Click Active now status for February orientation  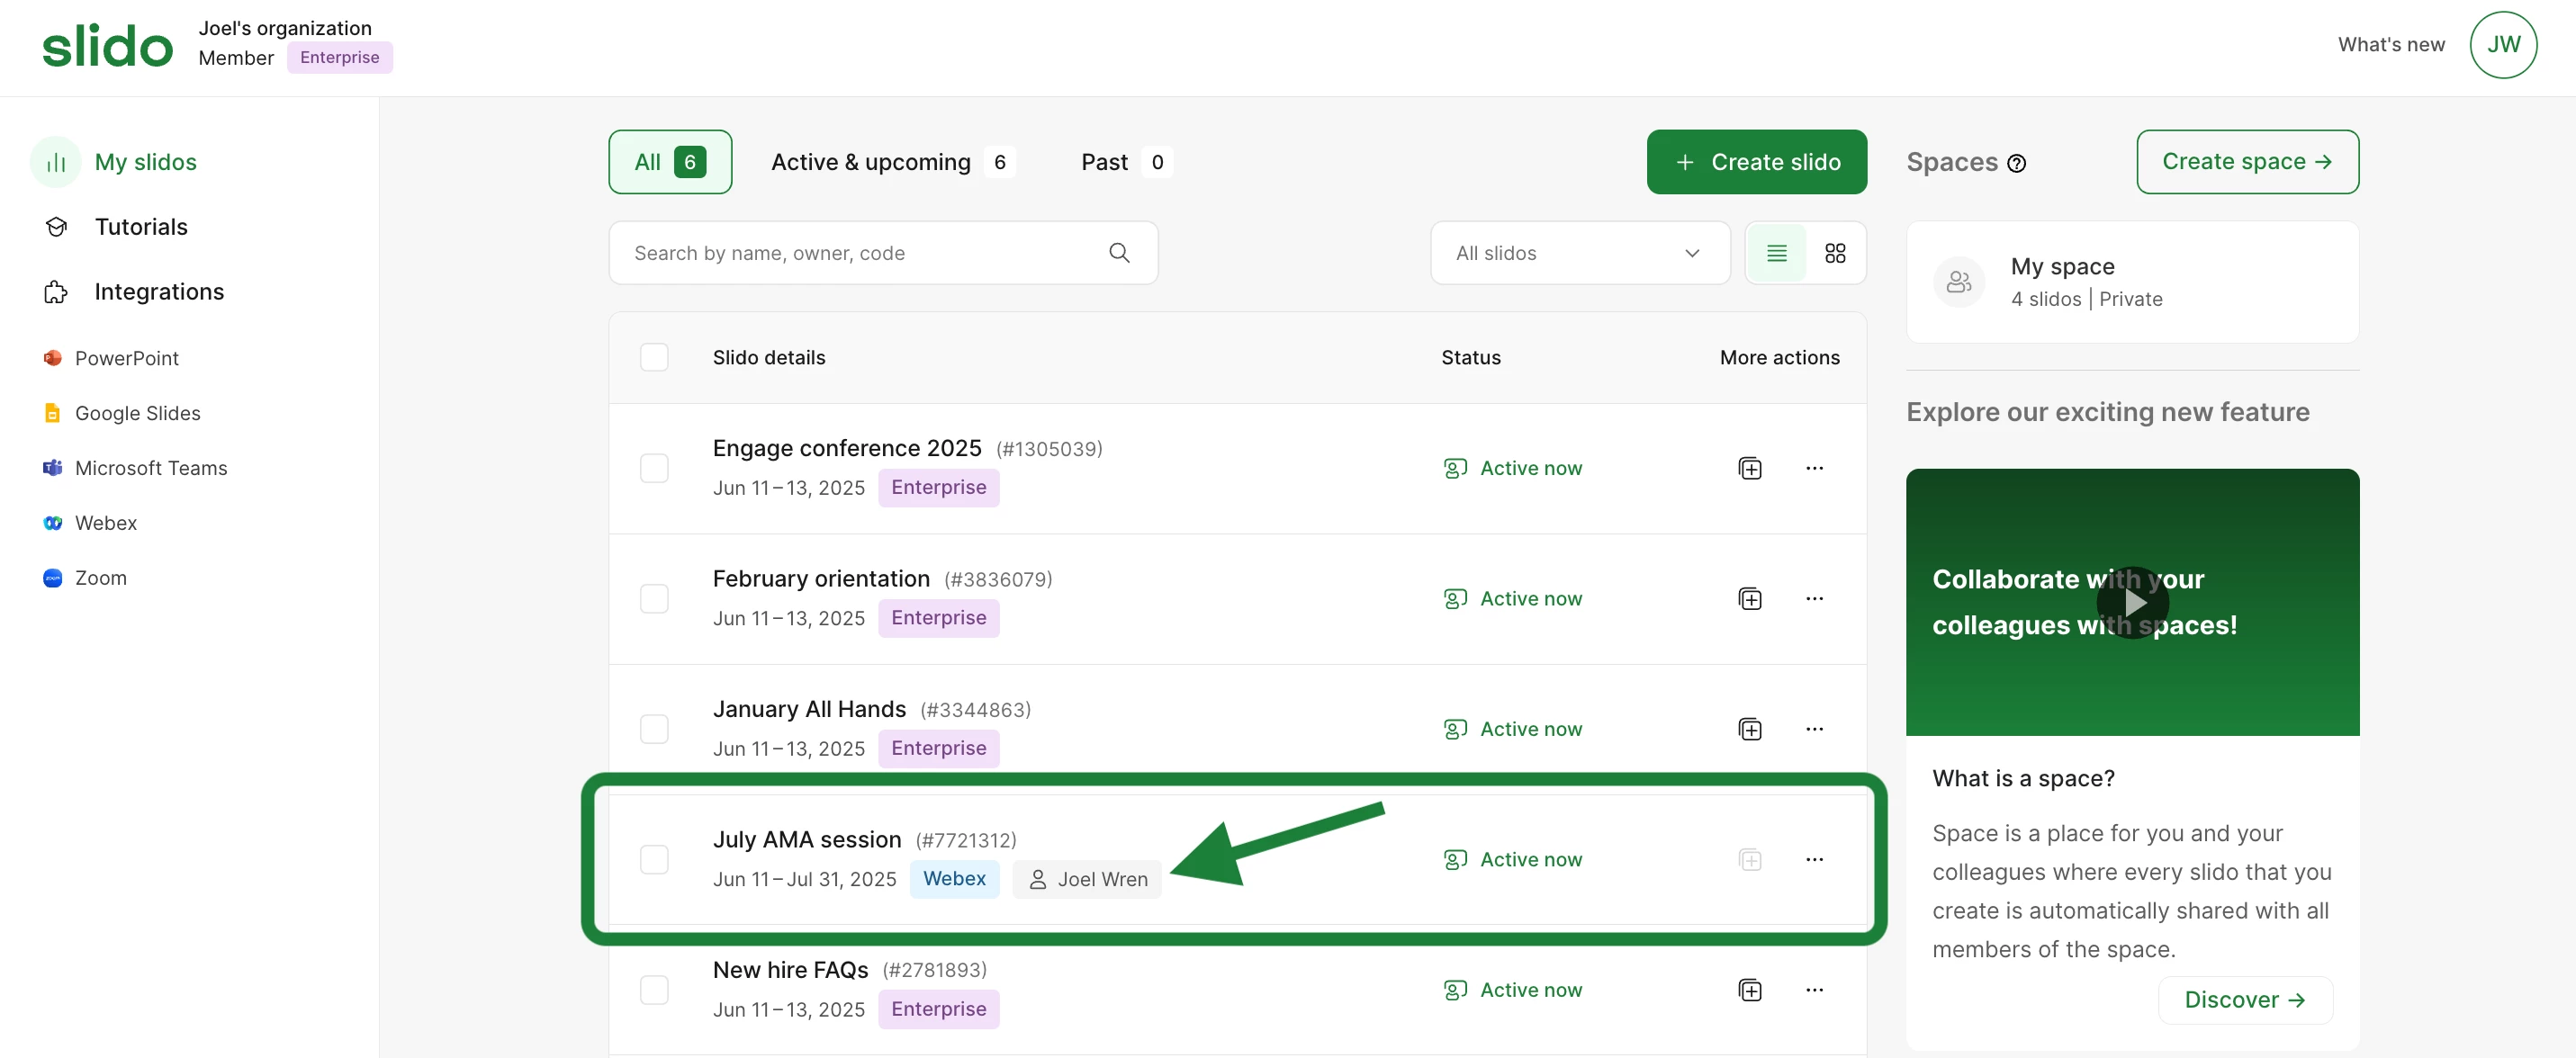coord(1512,598)
